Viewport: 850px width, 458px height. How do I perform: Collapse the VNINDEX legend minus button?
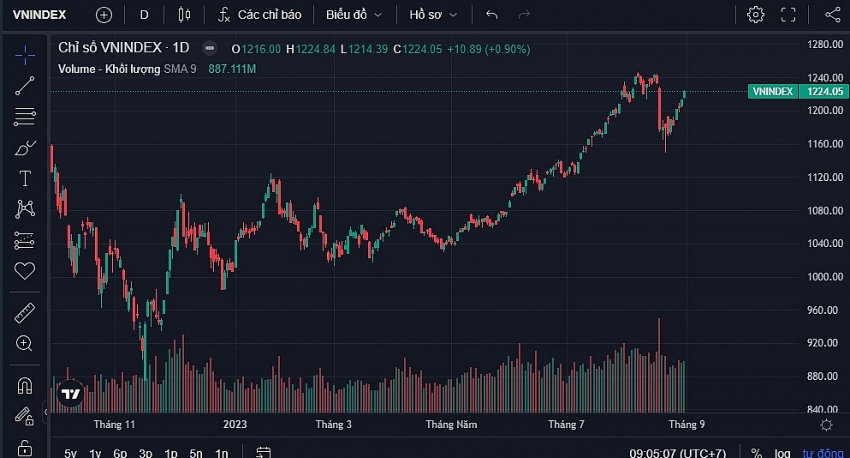(209, 48)
